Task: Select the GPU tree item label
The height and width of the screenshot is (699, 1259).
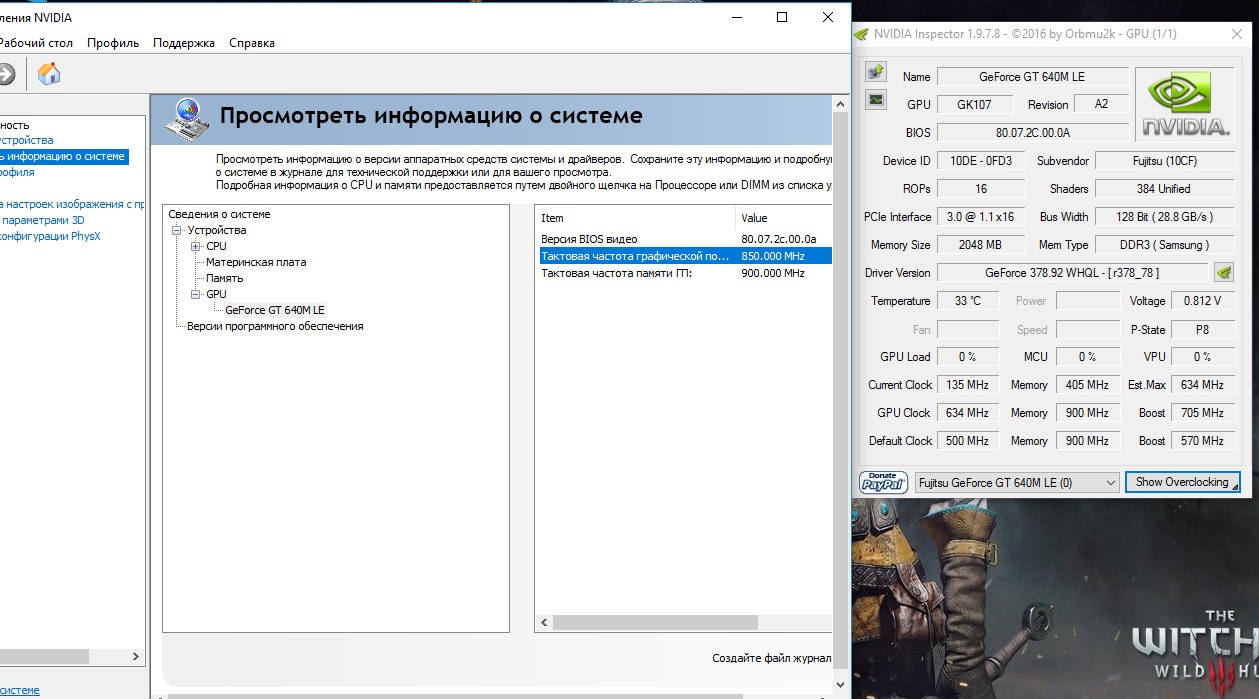Action: coord(216,294)
